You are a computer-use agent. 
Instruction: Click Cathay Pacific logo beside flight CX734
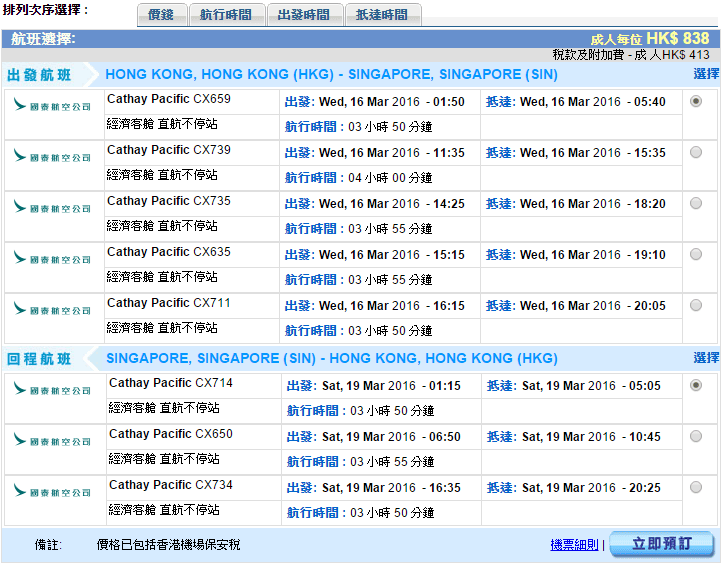coord(53,492)
